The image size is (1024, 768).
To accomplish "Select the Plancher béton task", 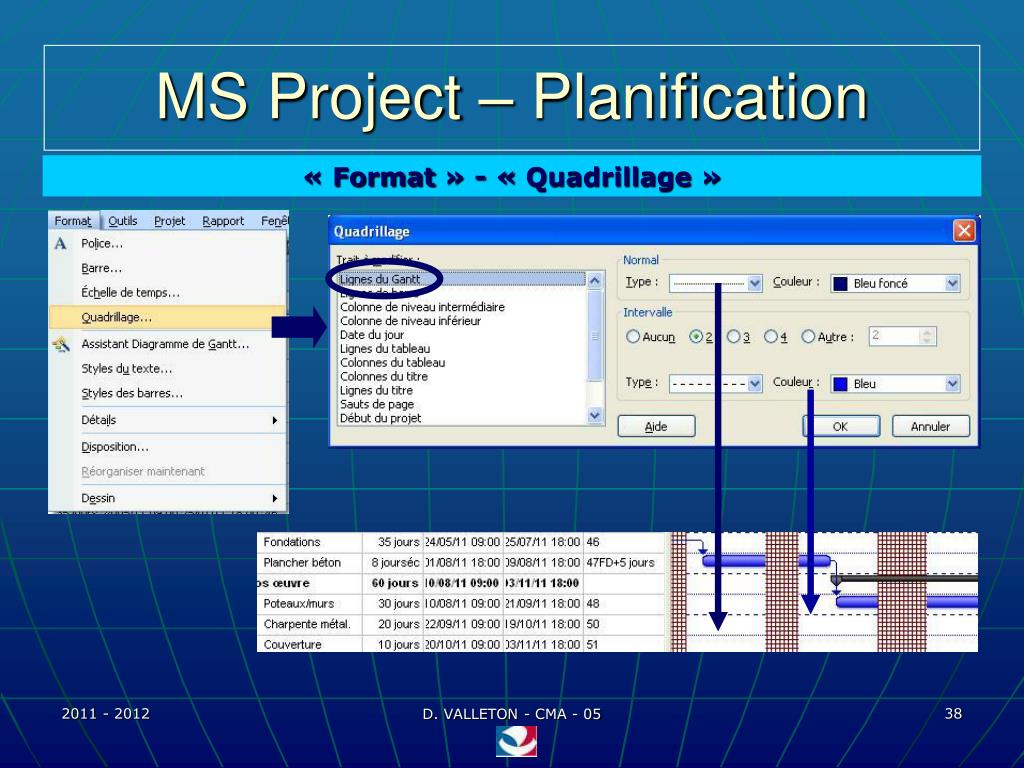I will tap(302, 562).
